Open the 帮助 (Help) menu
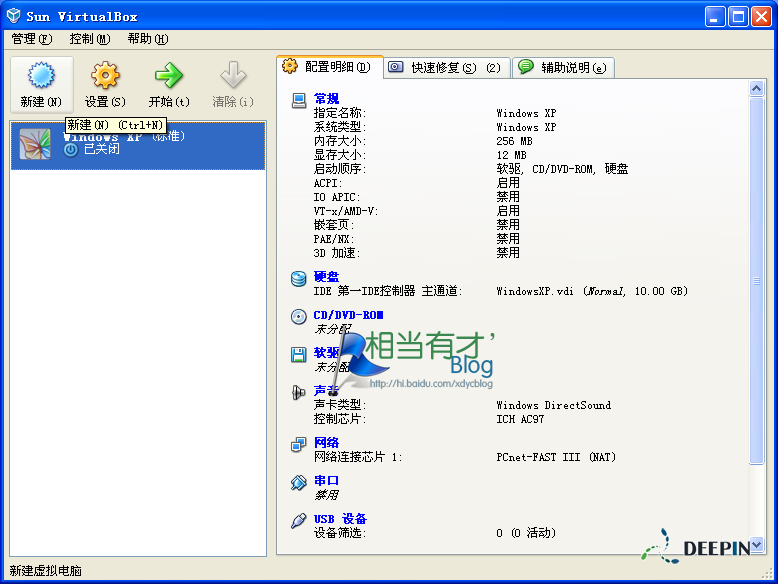 point(147,39)
